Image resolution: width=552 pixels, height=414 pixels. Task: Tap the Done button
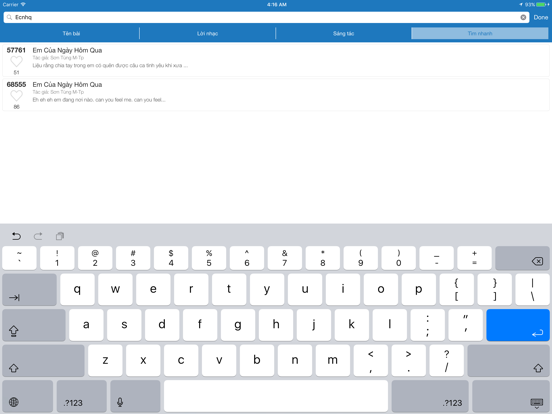[540, 17]
